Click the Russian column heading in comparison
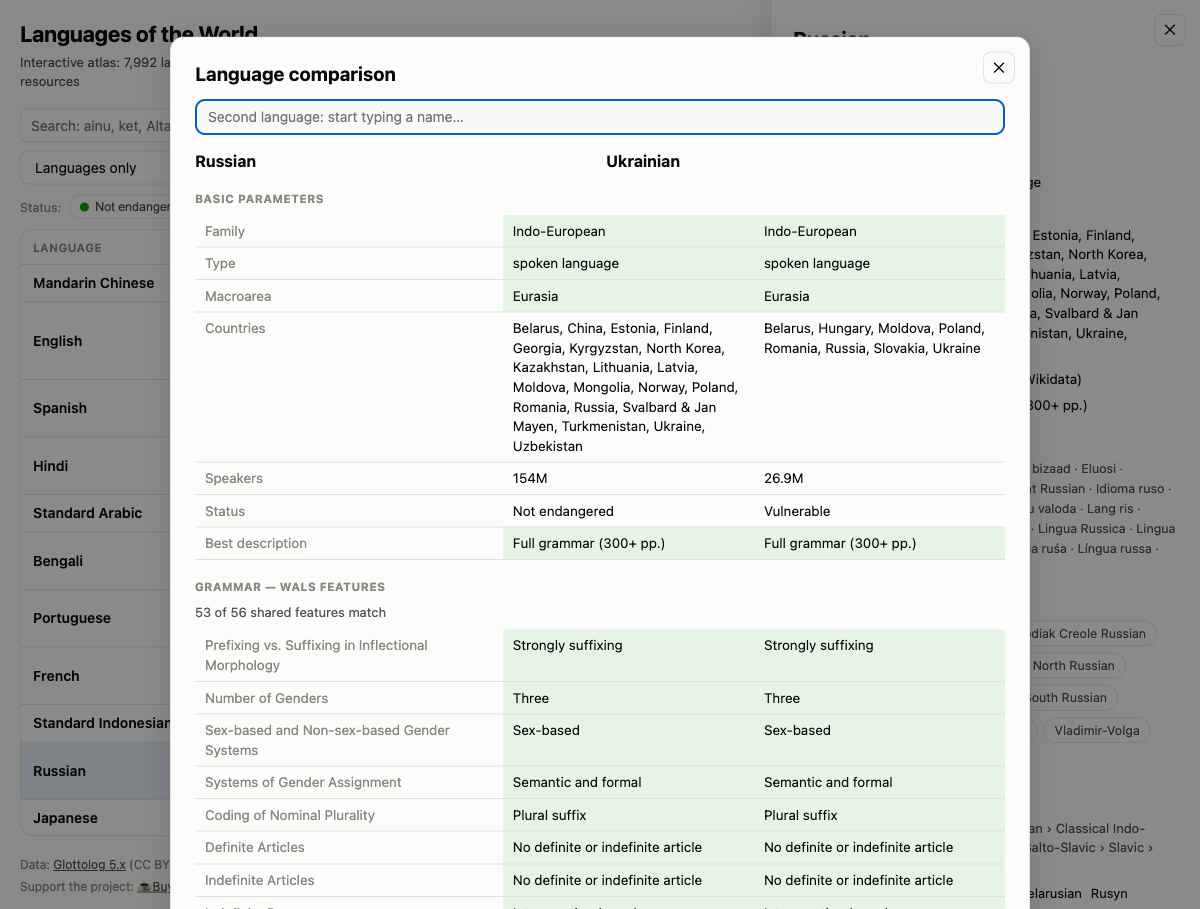Screen dimensions: 1200x909 [x=225, y=161]
